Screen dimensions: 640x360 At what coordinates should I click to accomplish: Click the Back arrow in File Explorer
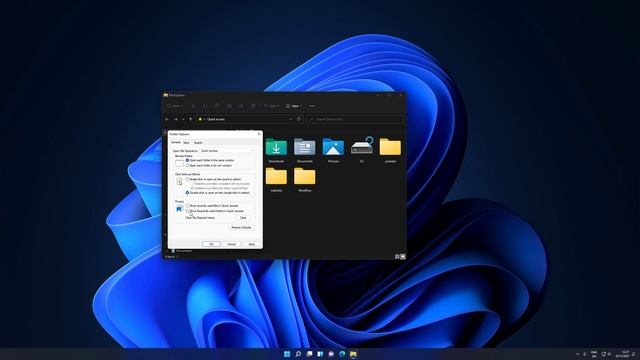point(167,119)
